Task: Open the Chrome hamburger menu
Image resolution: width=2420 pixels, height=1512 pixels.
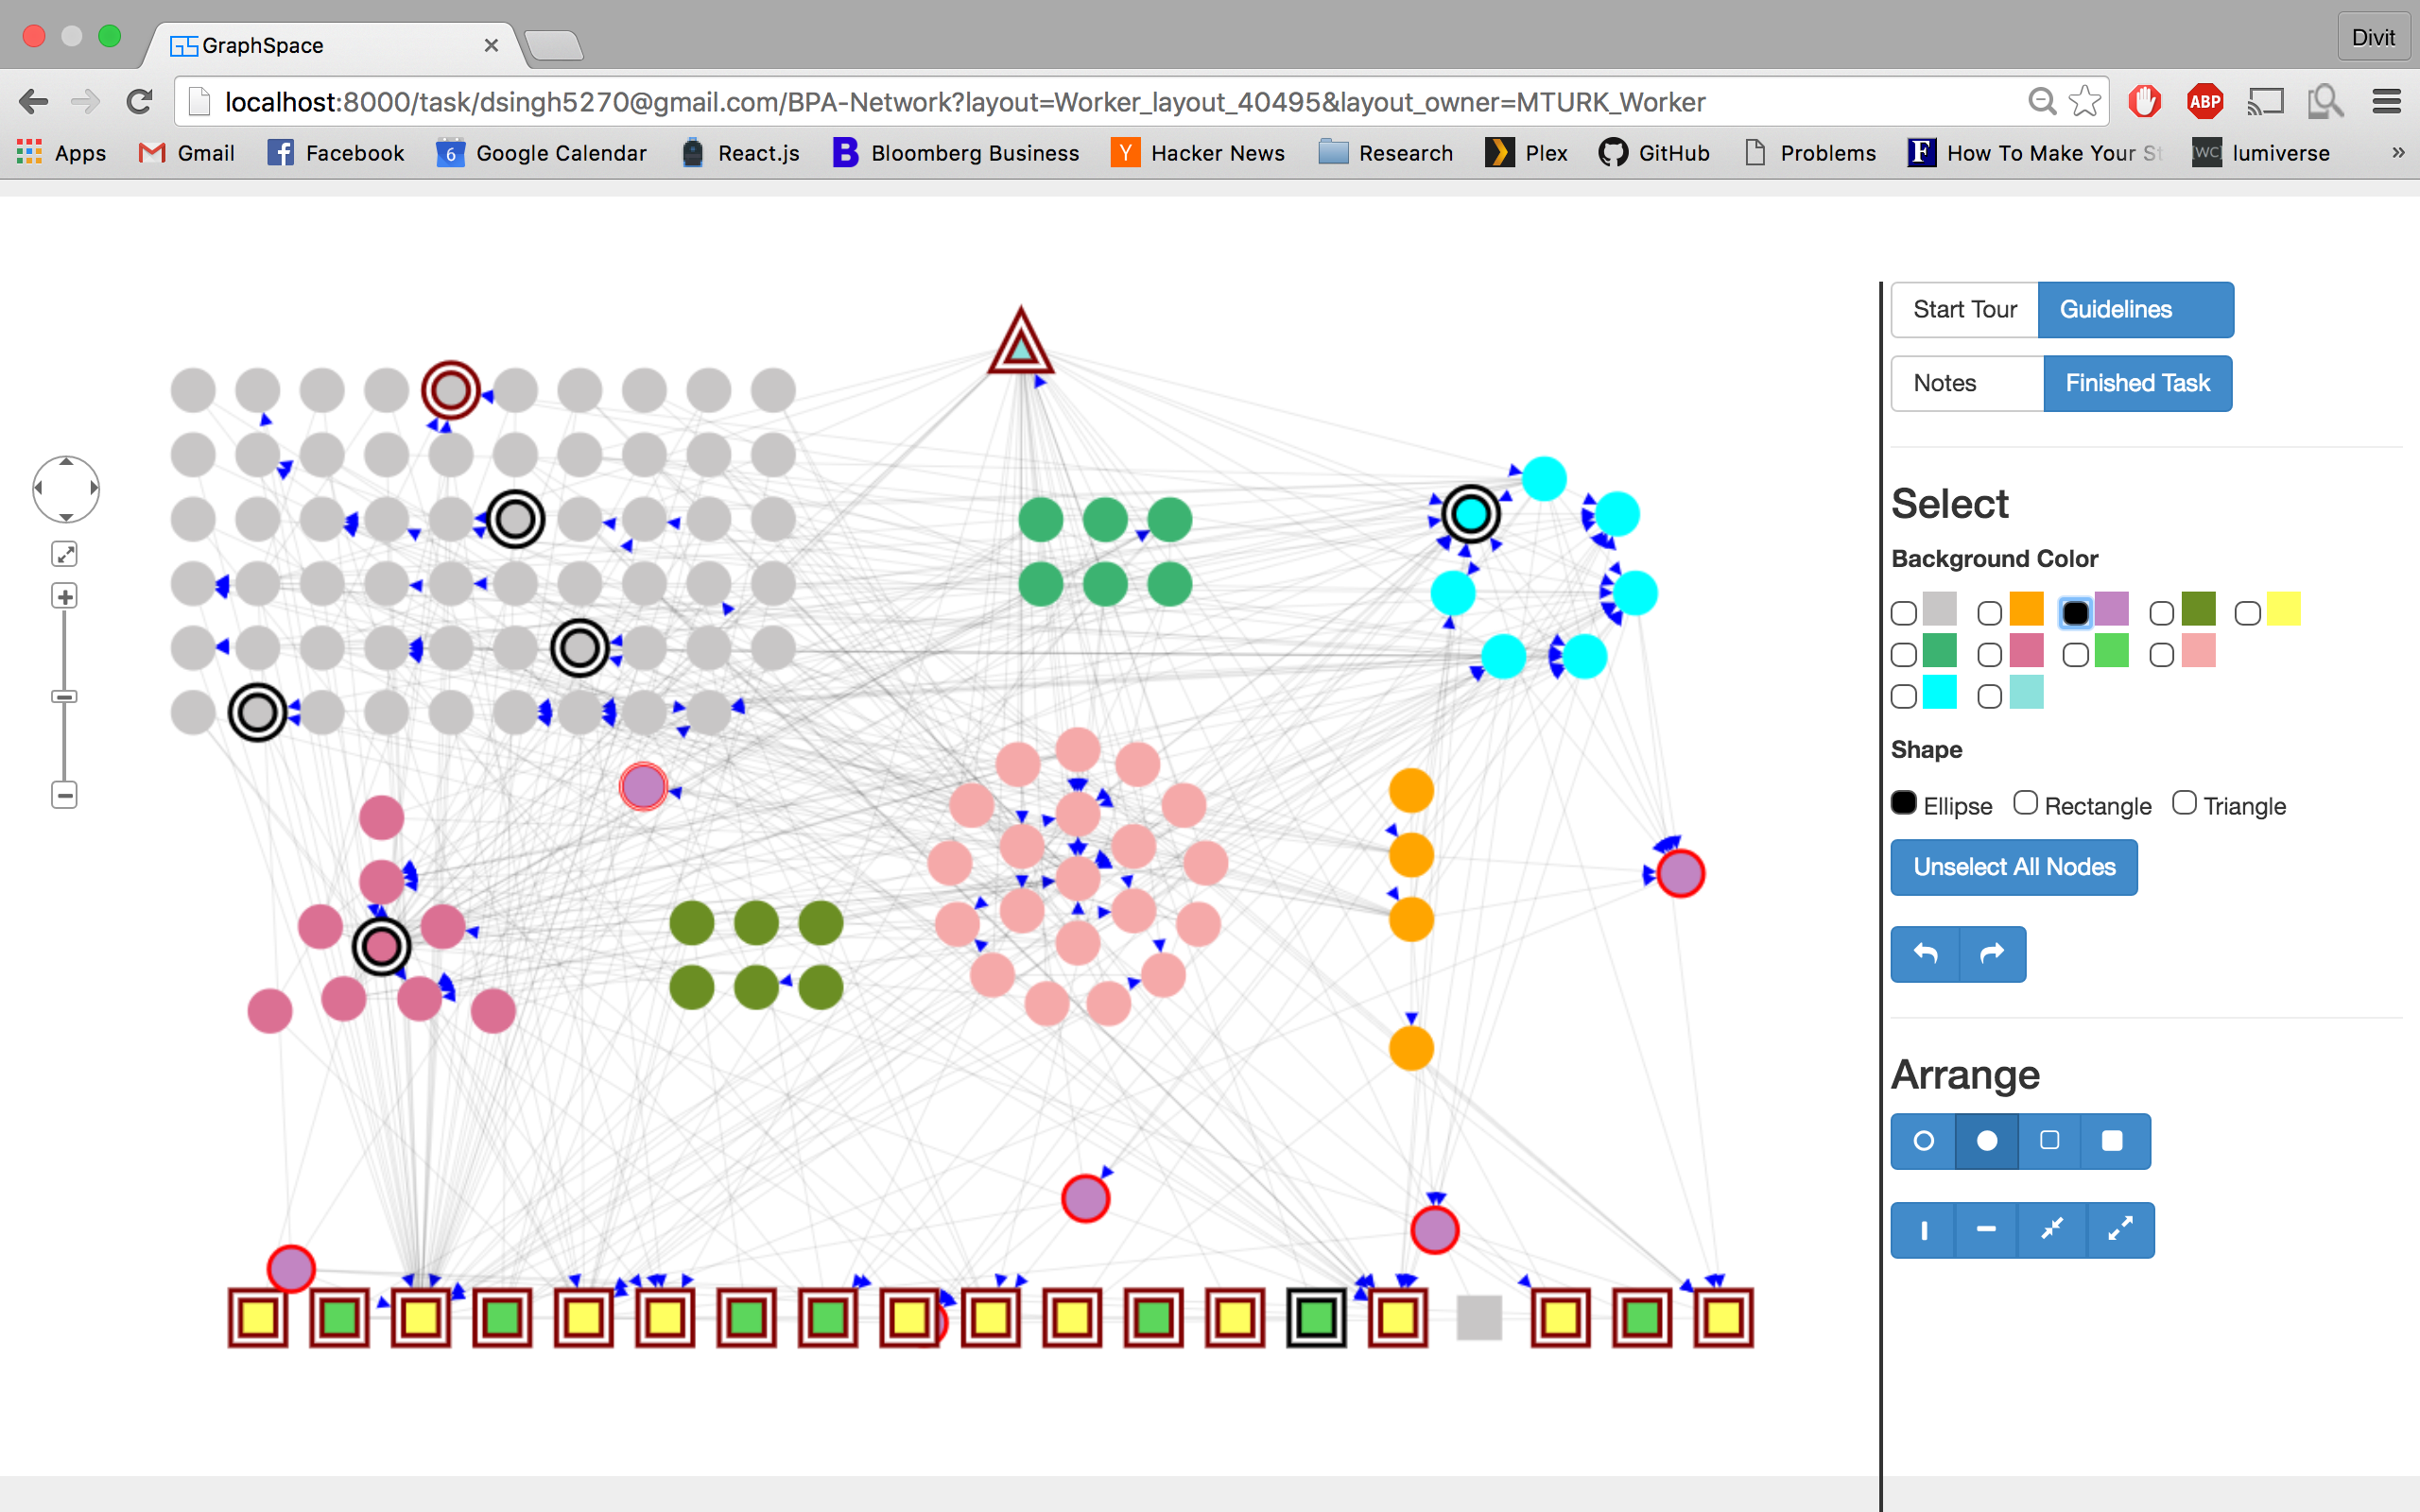Action: [x=2387, y=101]
